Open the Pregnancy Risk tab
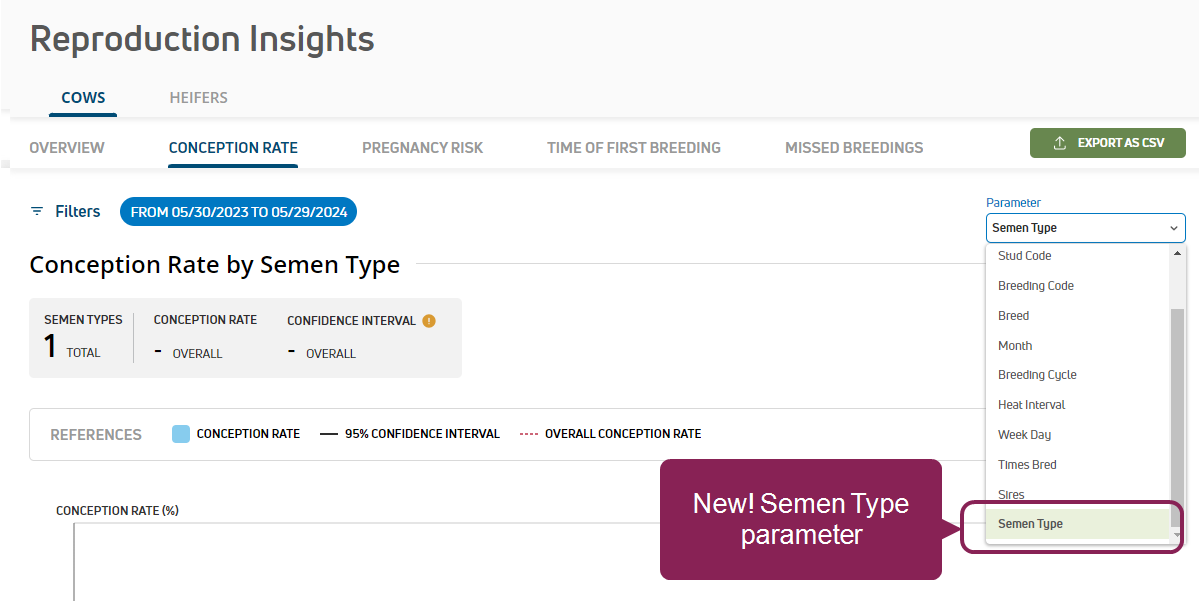This screenshot has width=1203, height=601. pyautogui.click(x=422, y=148)
